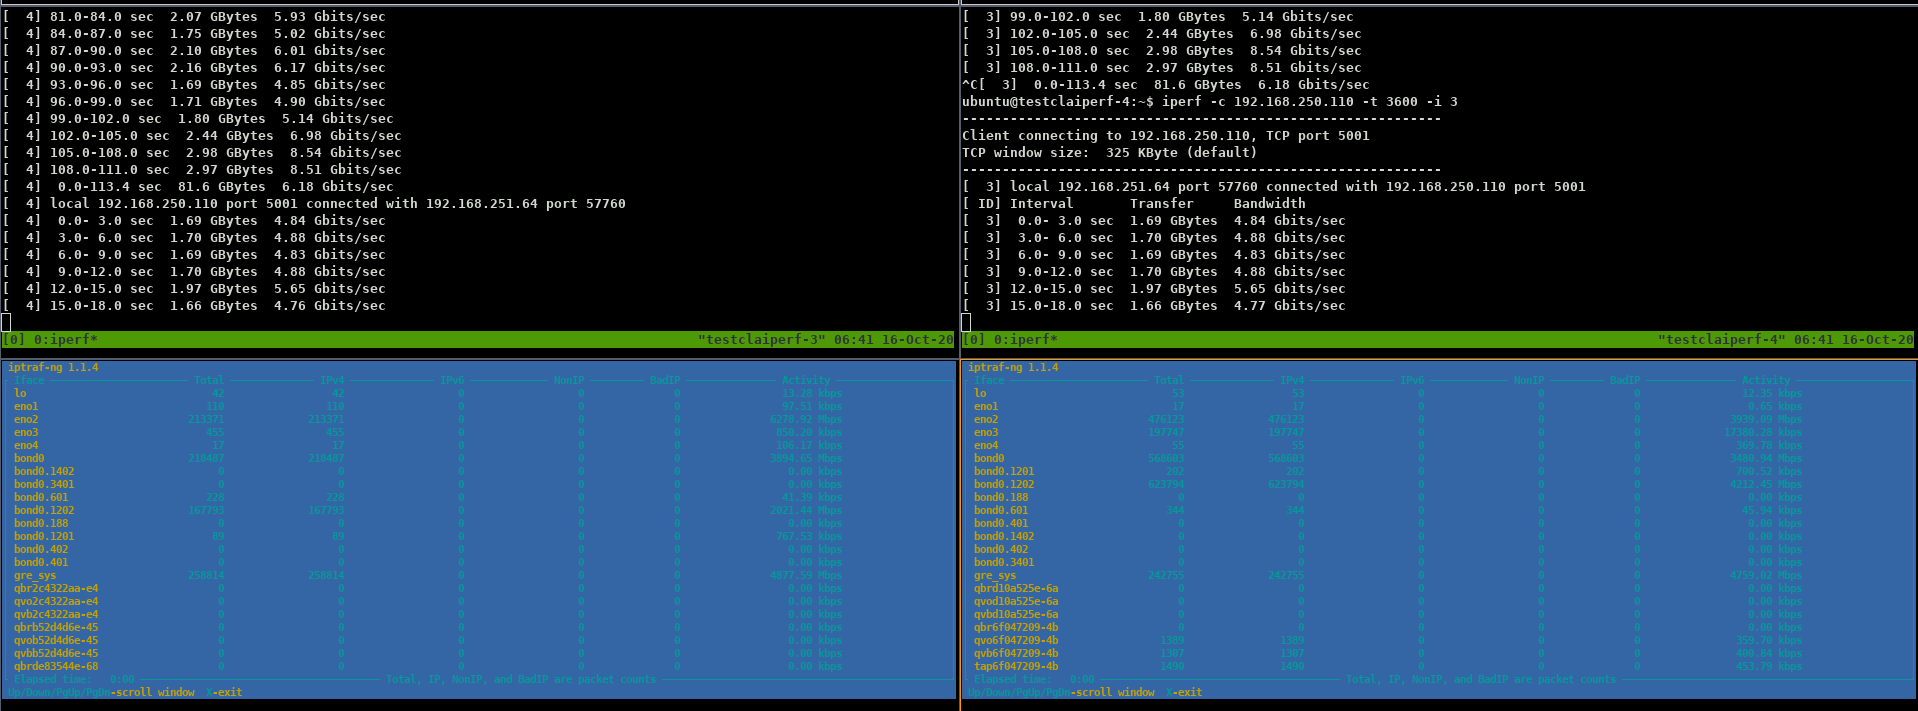Viewport: 1918px width, 711px height.
Task: Click X-exit in the right iptraf-ng pane
Action: click(1185, 692)
